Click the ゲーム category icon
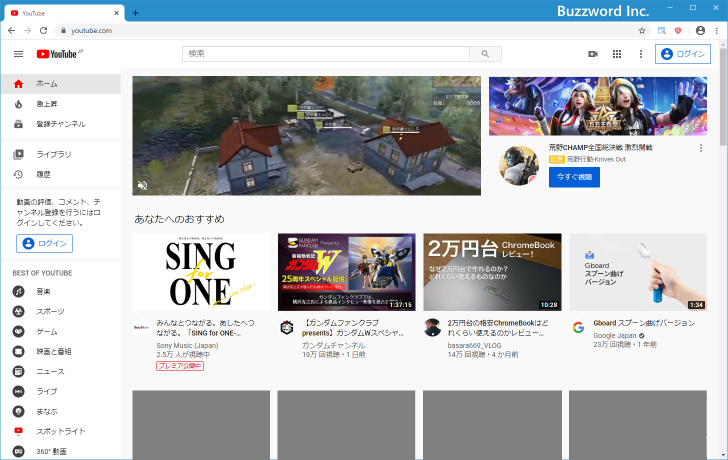The width and height of the screenshot is (728, 460). pyautogui.click(x=19, y=331)
